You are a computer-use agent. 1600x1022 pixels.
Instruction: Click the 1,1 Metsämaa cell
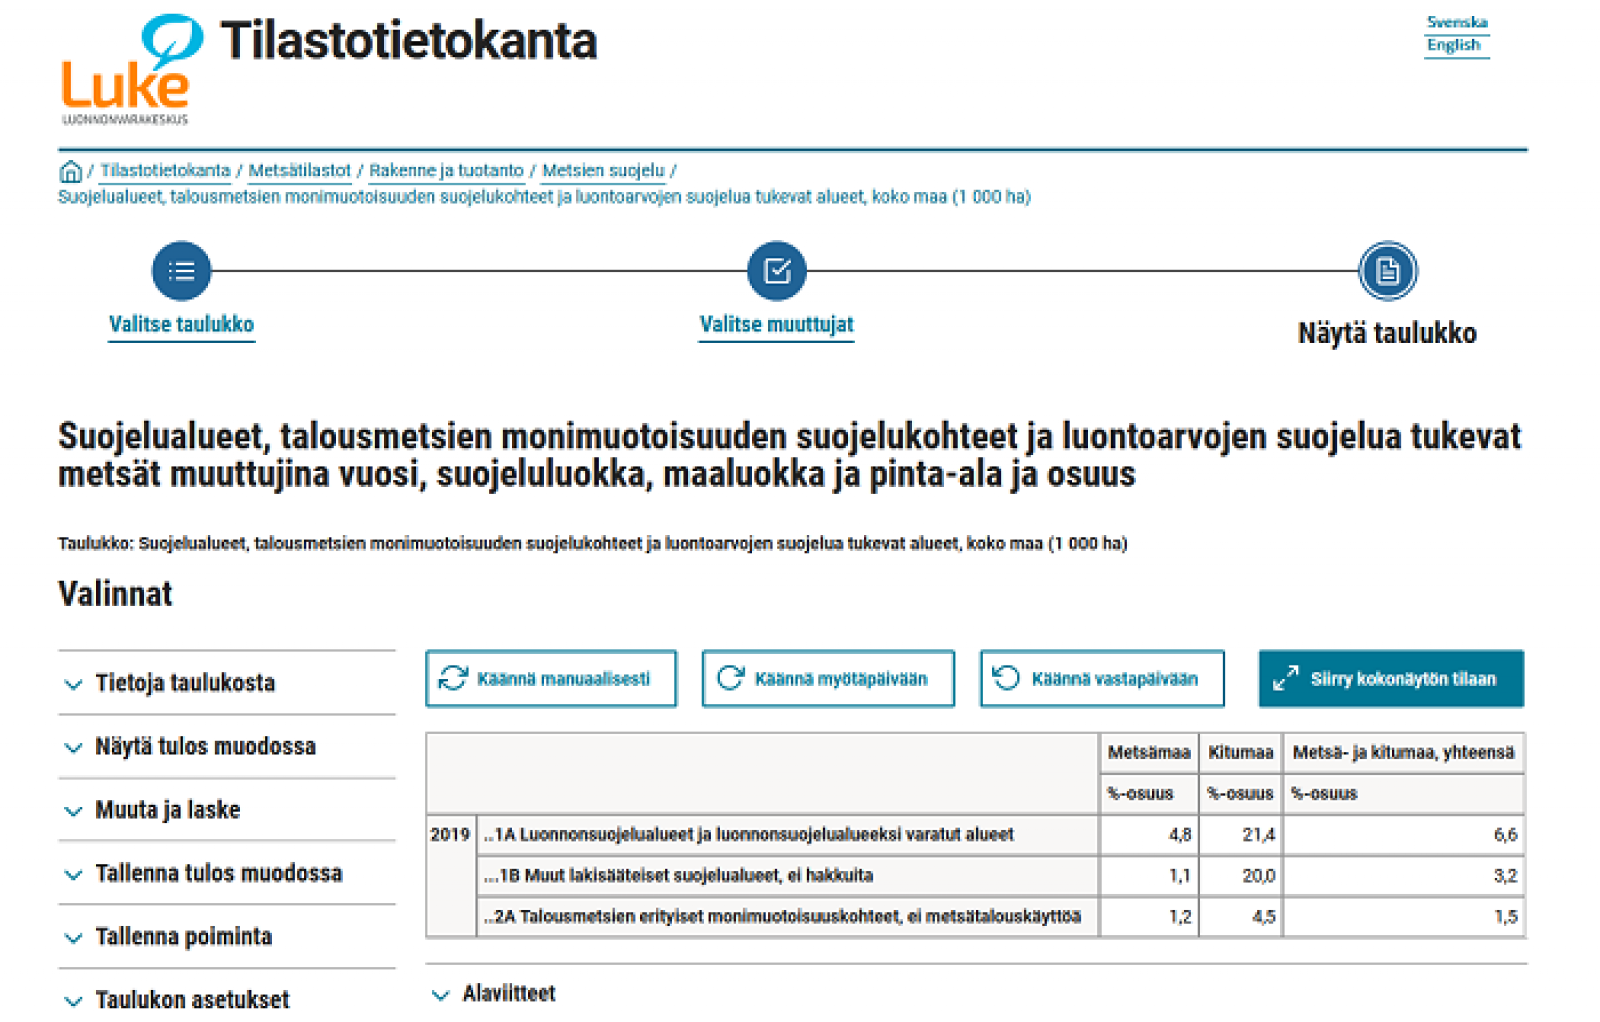pyautogui.click(x=1149, y=876)
